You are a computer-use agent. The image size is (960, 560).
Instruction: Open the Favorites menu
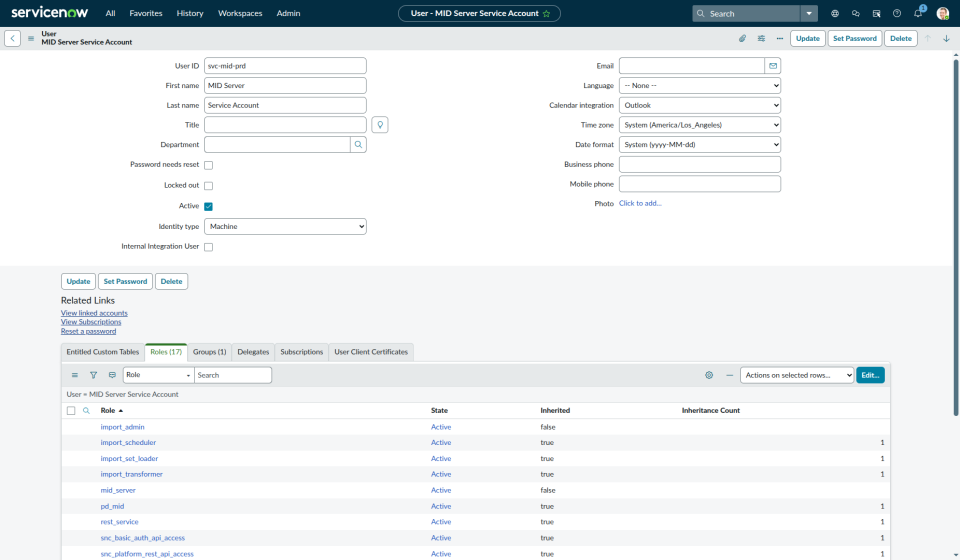point(146,13)
